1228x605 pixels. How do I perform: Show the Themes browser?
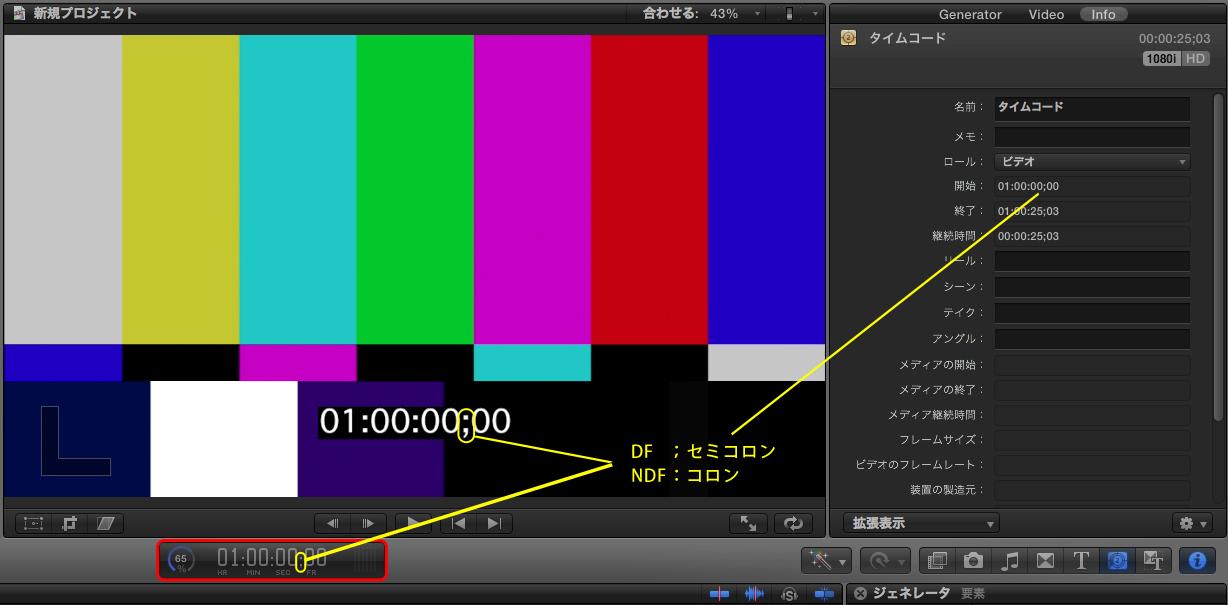point(1152,561)
